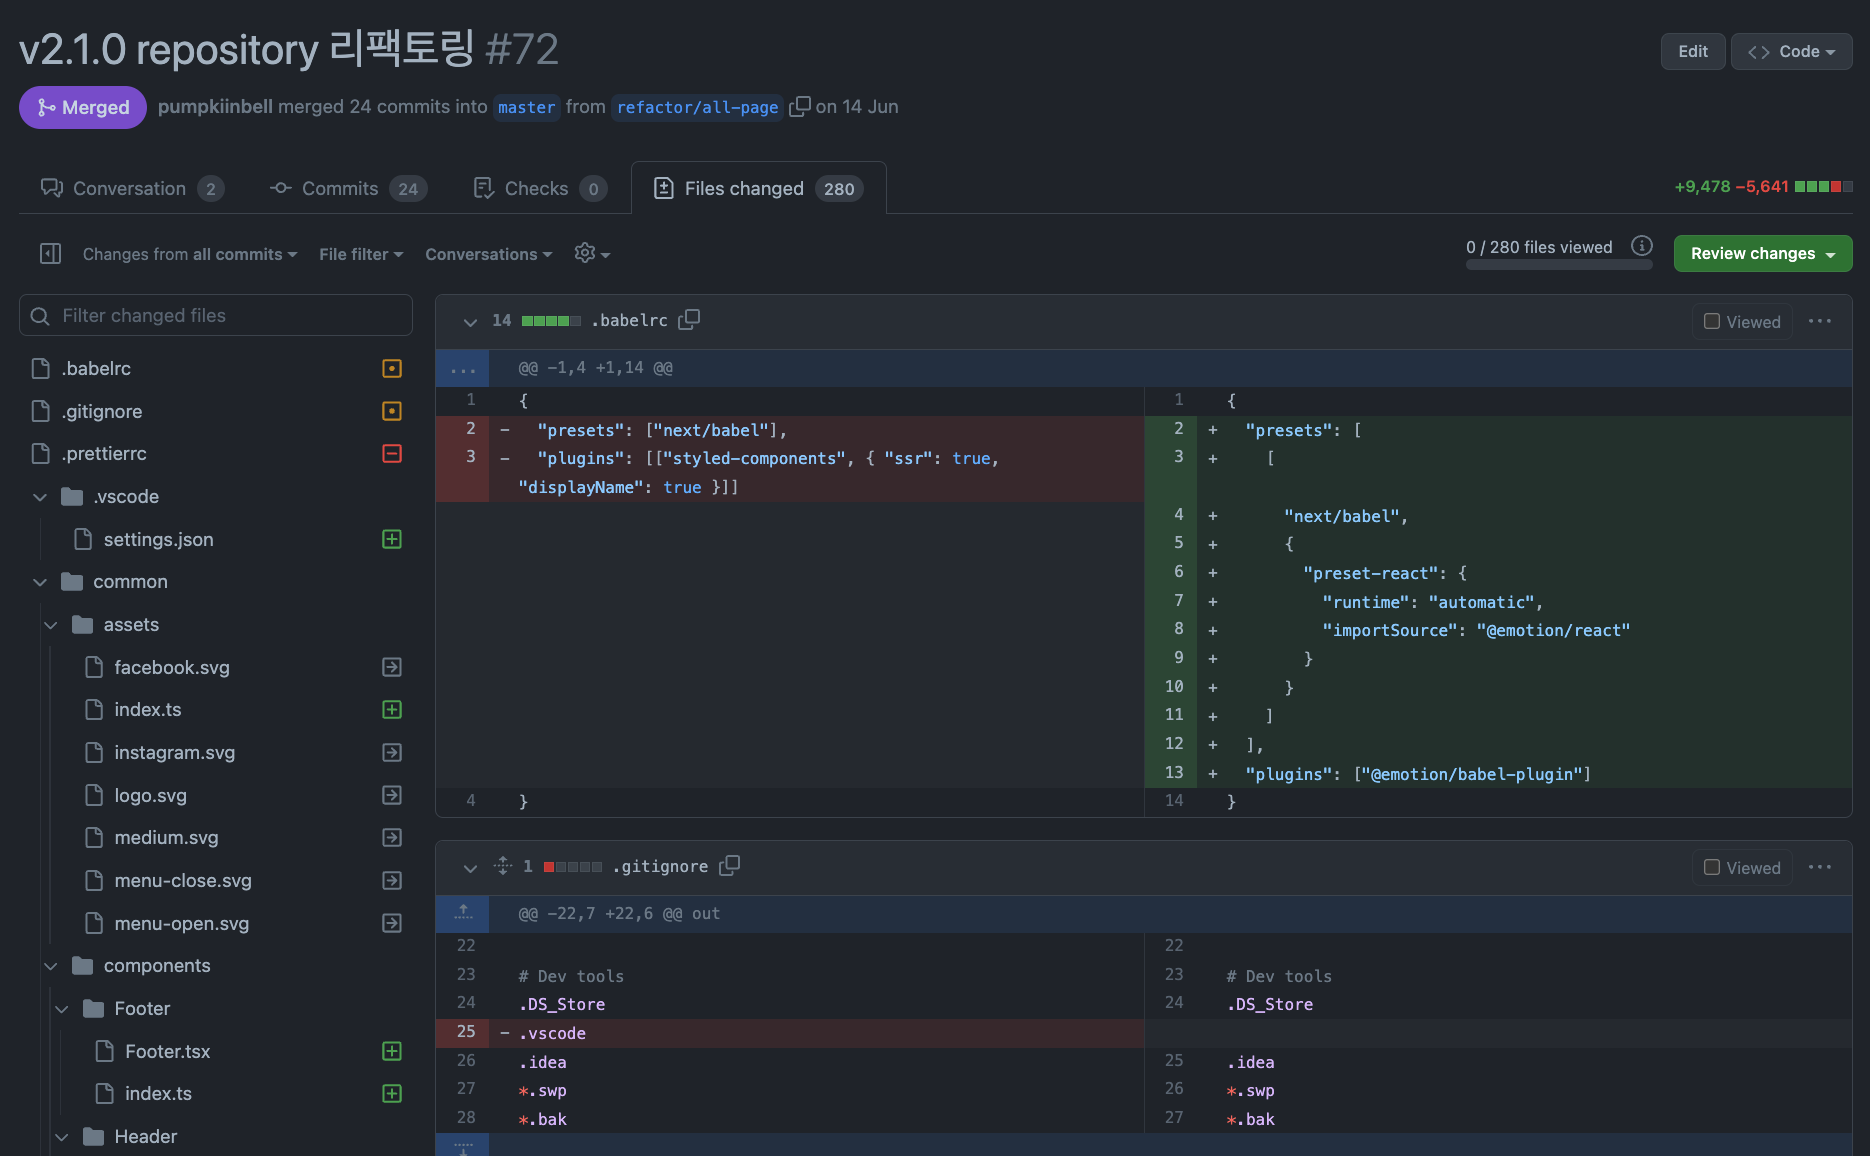
Task: Click the file tree sidebar toggle icon
Action: point(51,254)
